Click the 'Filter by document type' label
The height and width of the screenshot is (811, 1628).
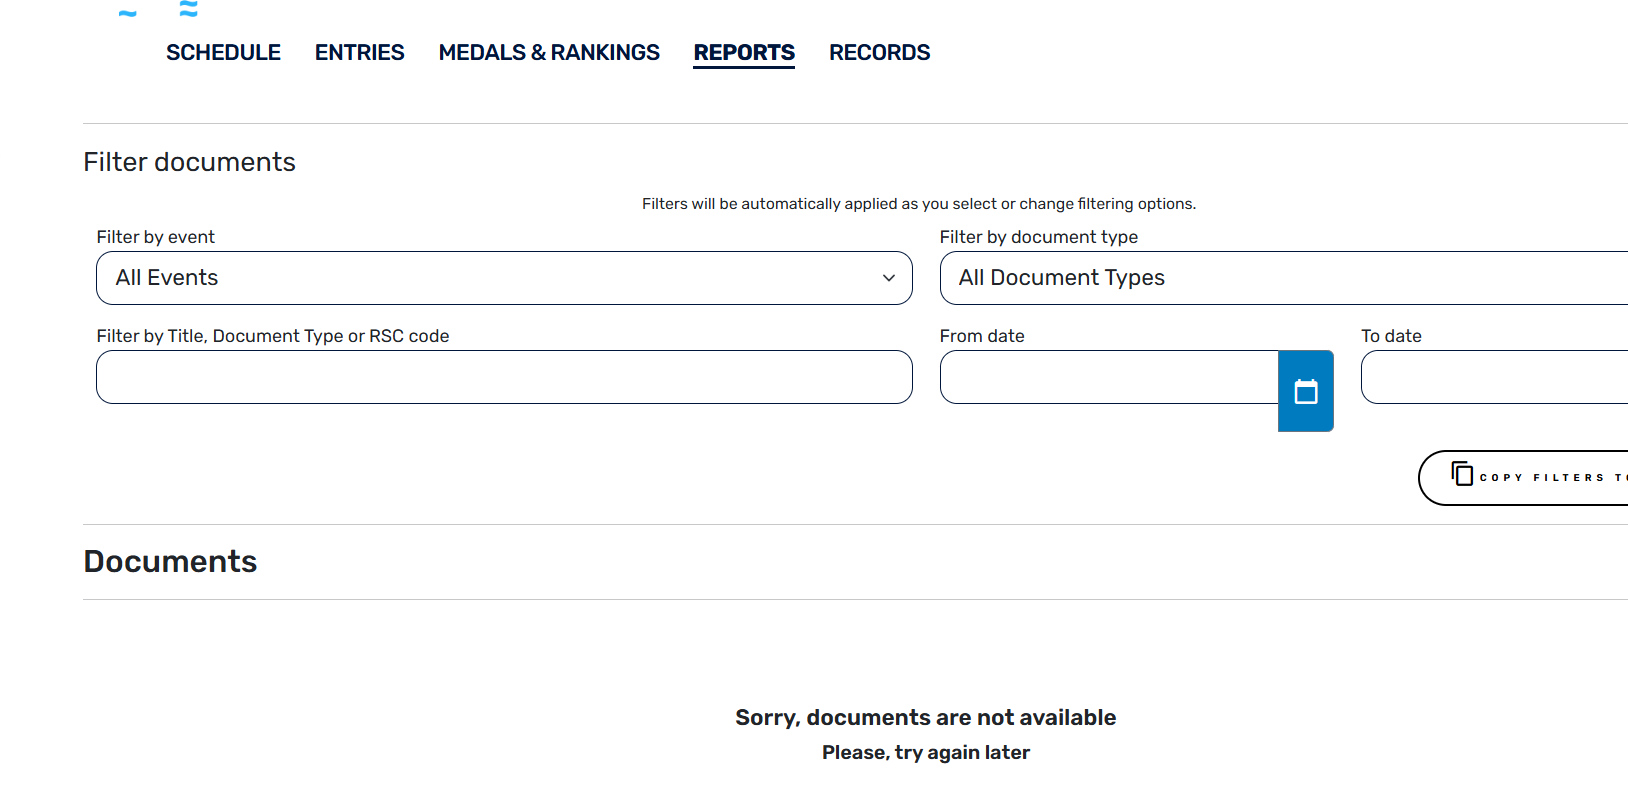(1038, 237)
